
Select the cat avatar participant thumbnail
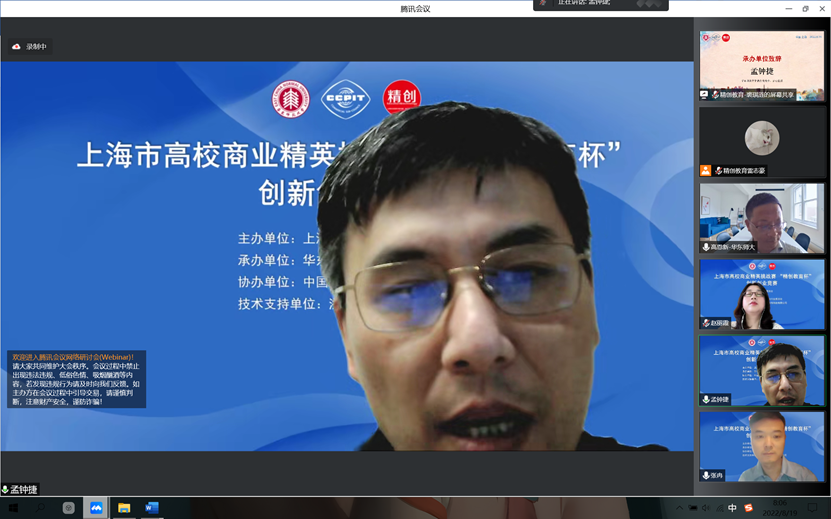(x=762, y=141)
